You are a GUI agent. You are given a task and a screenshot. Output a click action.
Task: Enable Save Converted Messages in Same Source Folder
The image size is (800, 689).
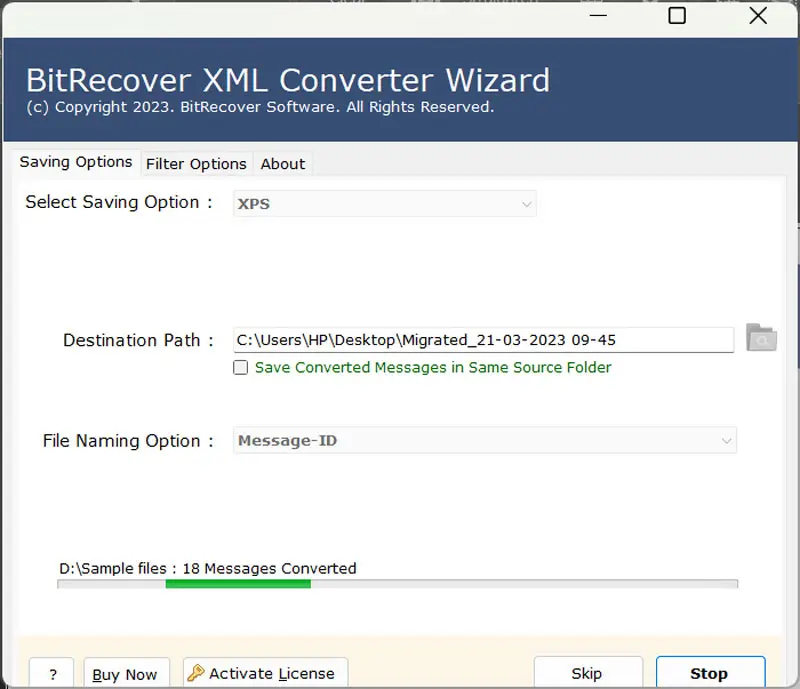tap(241, 368)
